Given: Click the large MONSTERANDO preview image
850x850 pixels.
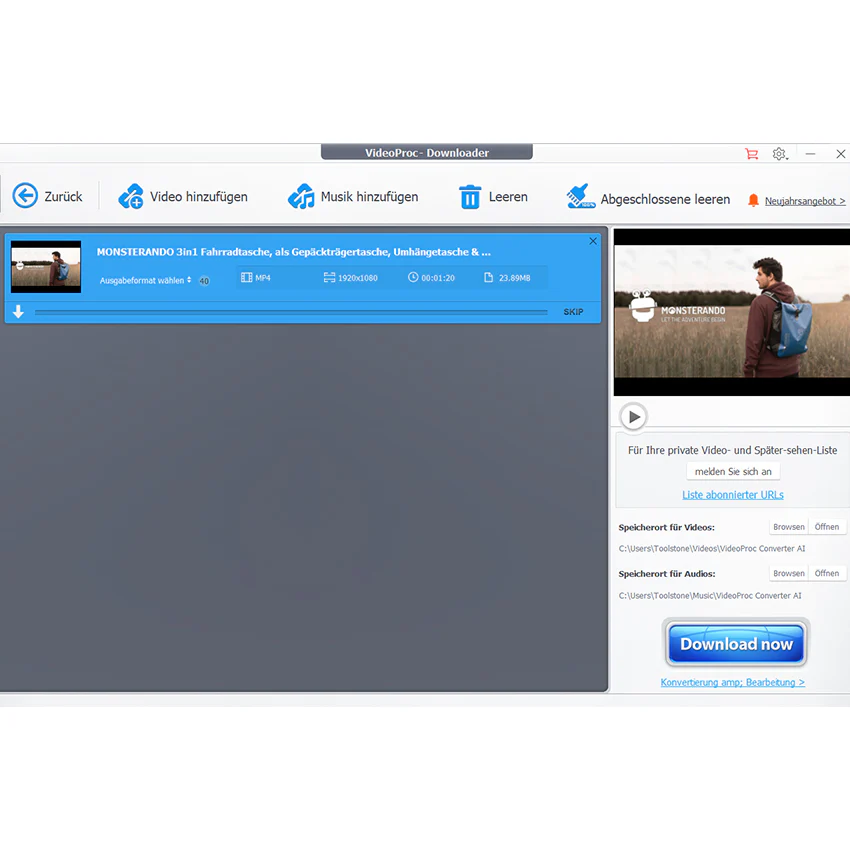Looking at the screenshot, I should pyautogui.click(x=732, y=312).
